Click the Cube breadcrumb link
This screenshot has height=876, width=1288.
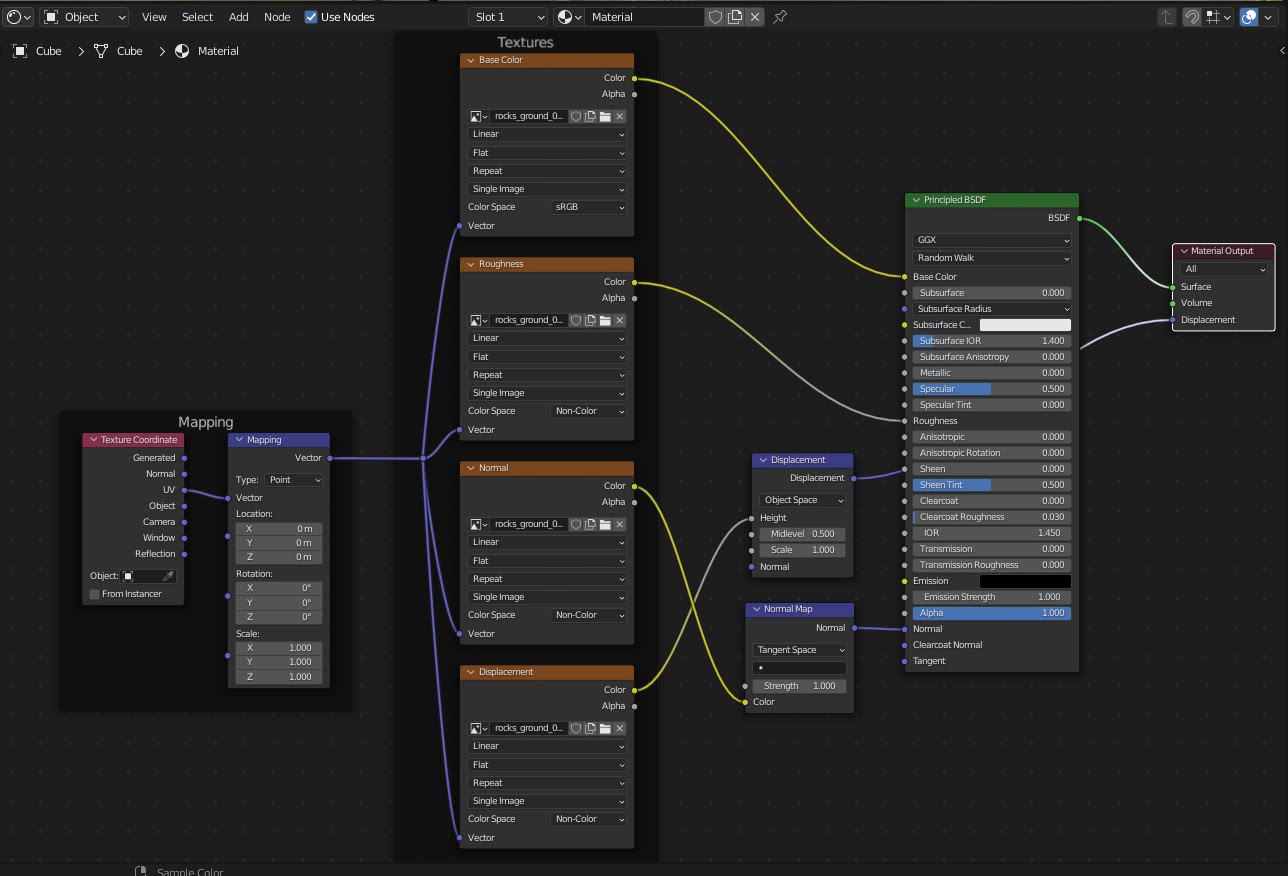[47, 50]
